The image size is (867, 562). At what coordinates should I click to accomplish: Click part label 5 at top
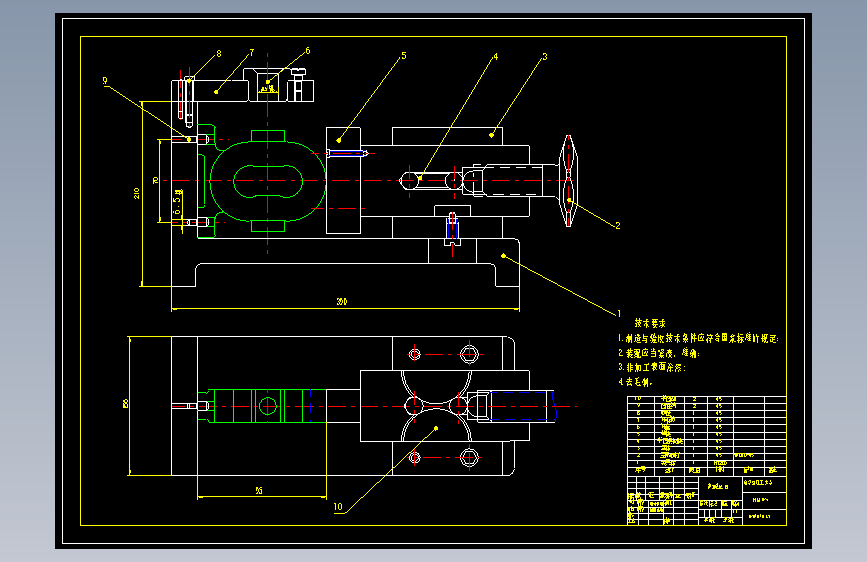[404, 56]
